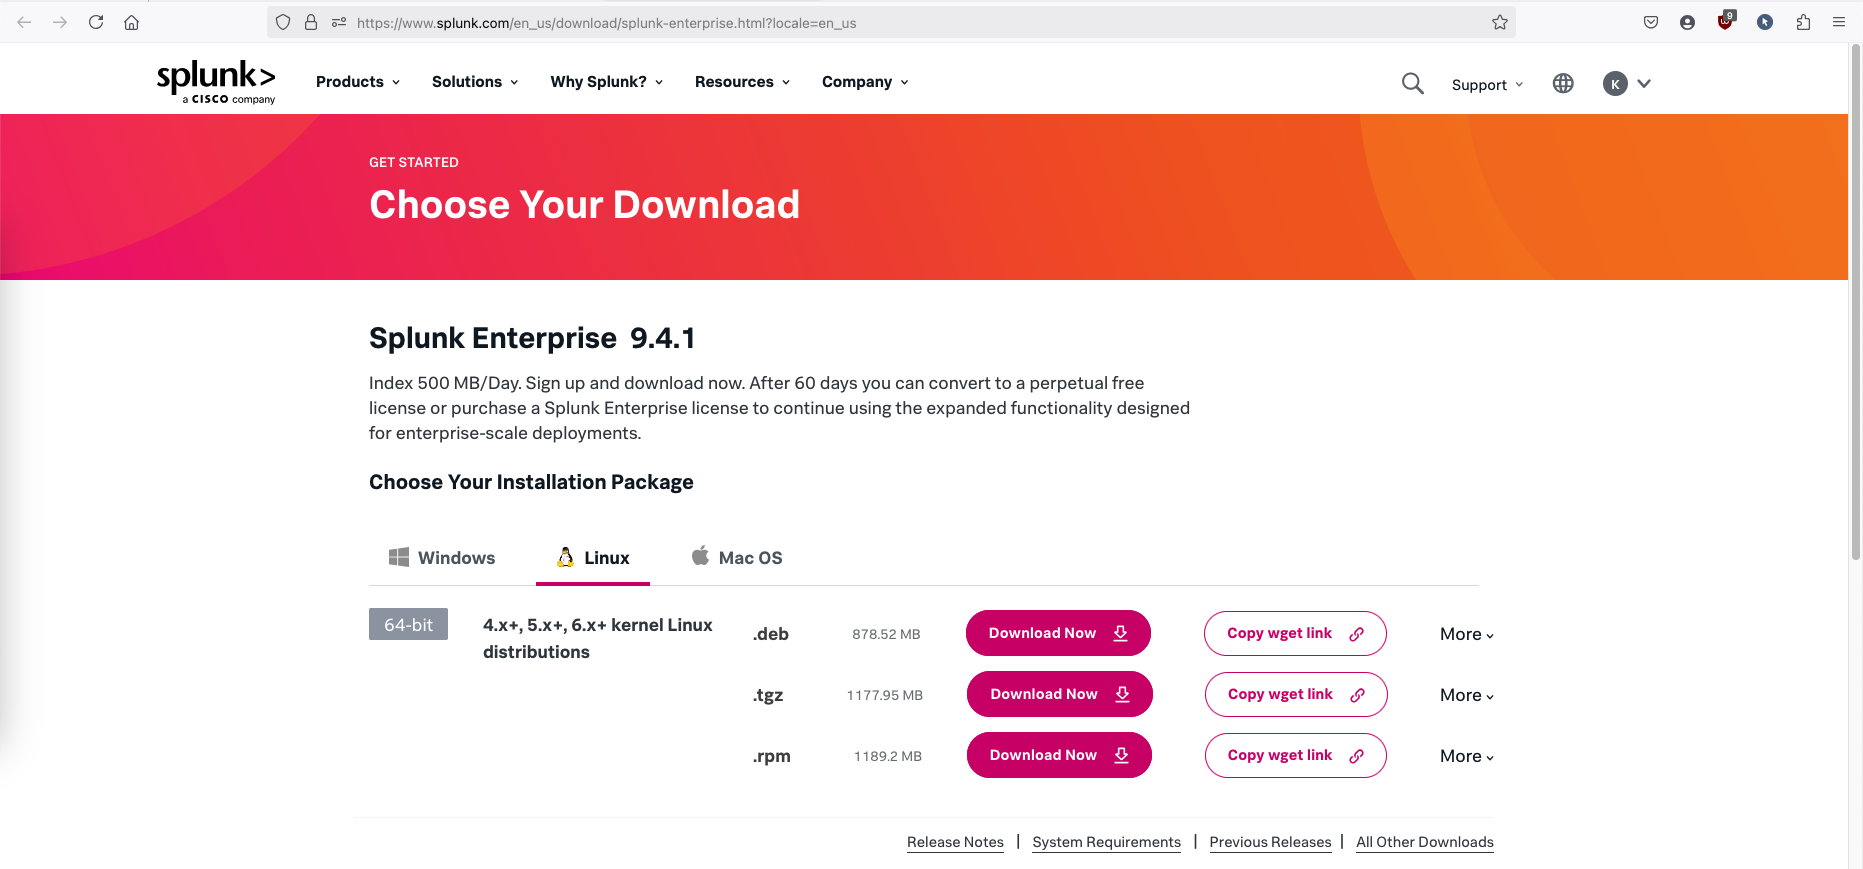Bookmark this page with the star icon
Screen dimensions: 1863x869
click(1499, 22)
